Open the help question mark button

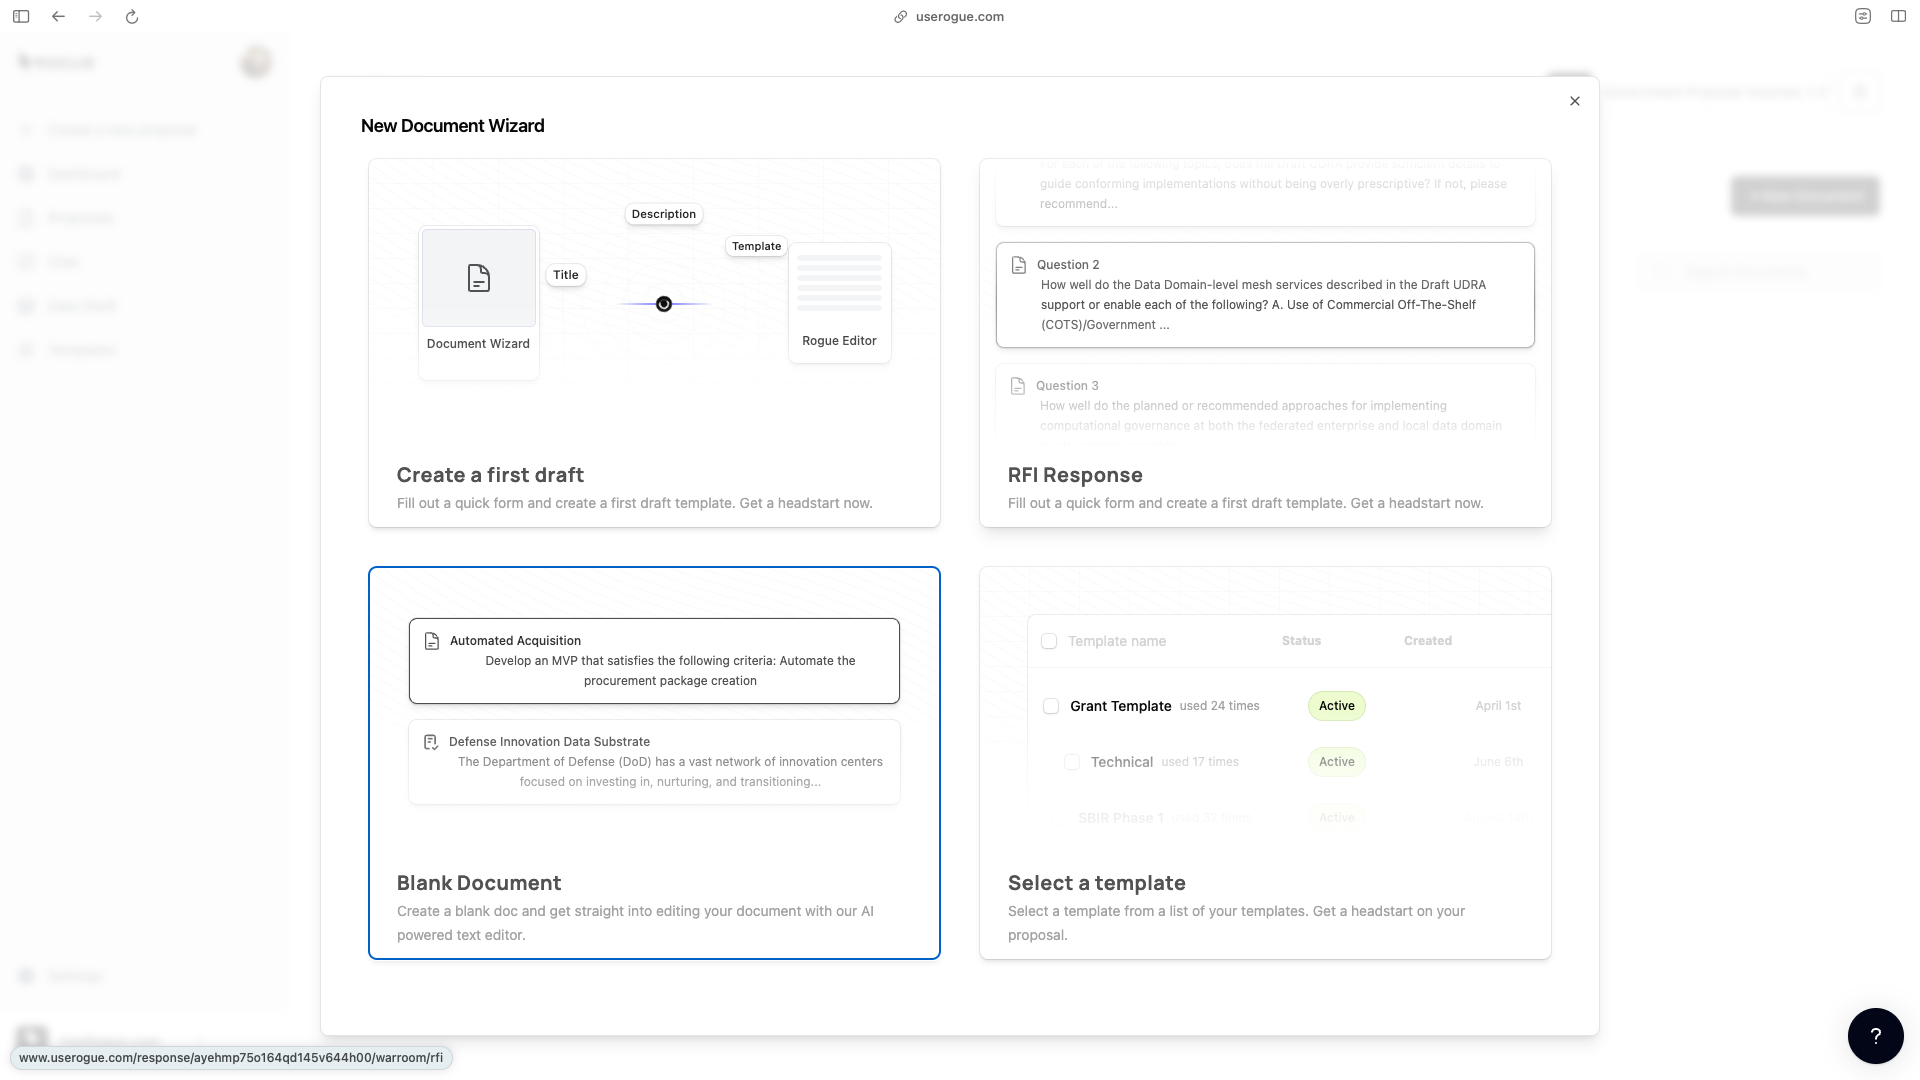coord(1875,1036)
